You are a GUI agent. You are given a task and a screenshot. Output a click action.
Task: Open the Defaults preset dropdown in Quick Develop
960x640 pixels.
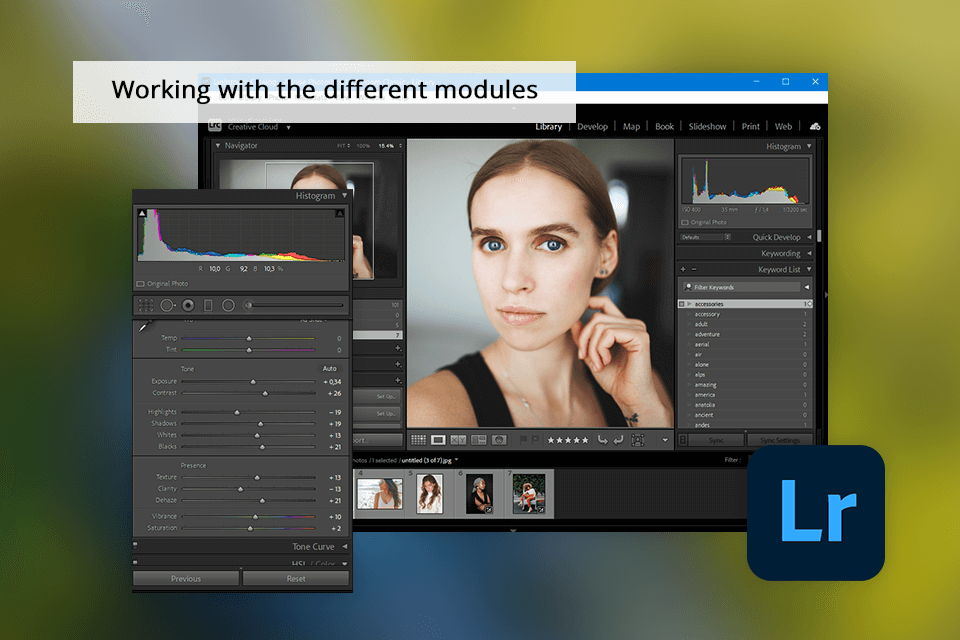(706, 237)
